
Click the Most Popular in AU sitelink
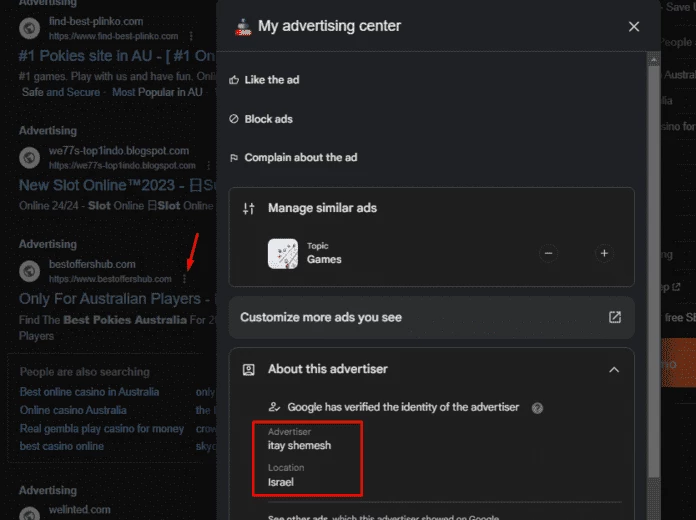click(157, 92)
